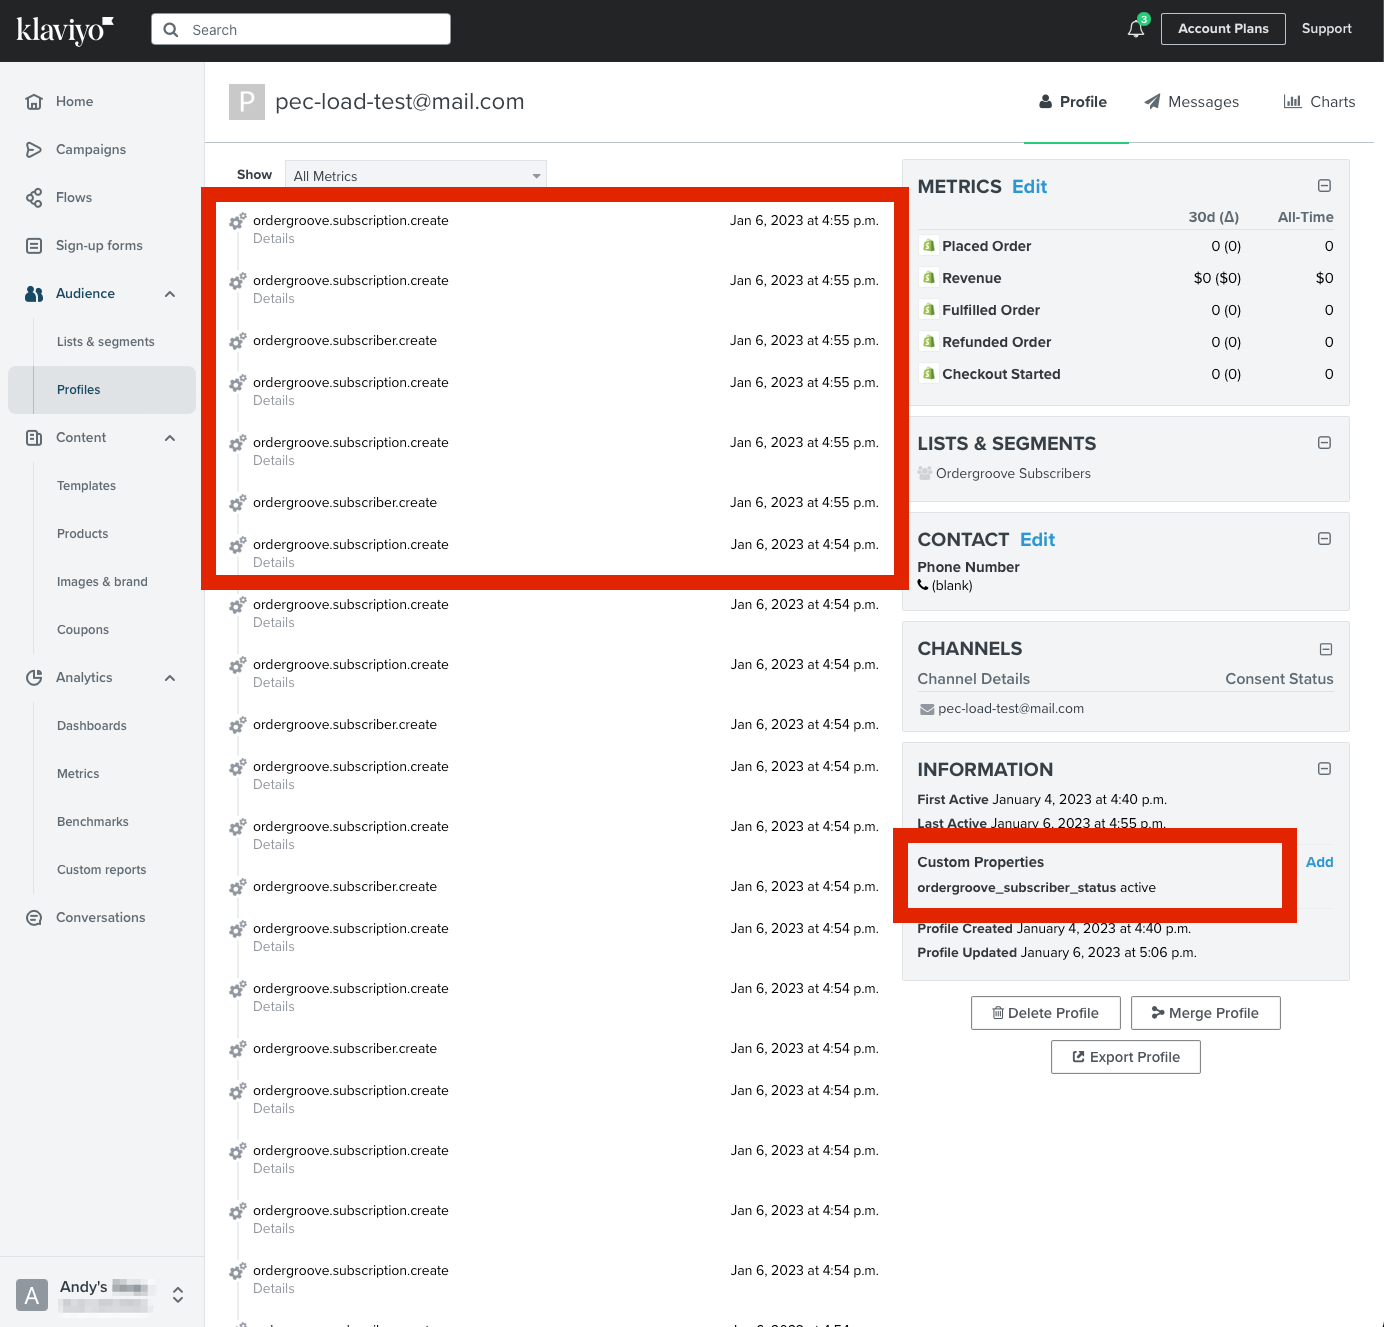This screenshot has width=1384, height=1327.
Task: Click the notifications bell icon
Action: click(x=1136, y=29)
